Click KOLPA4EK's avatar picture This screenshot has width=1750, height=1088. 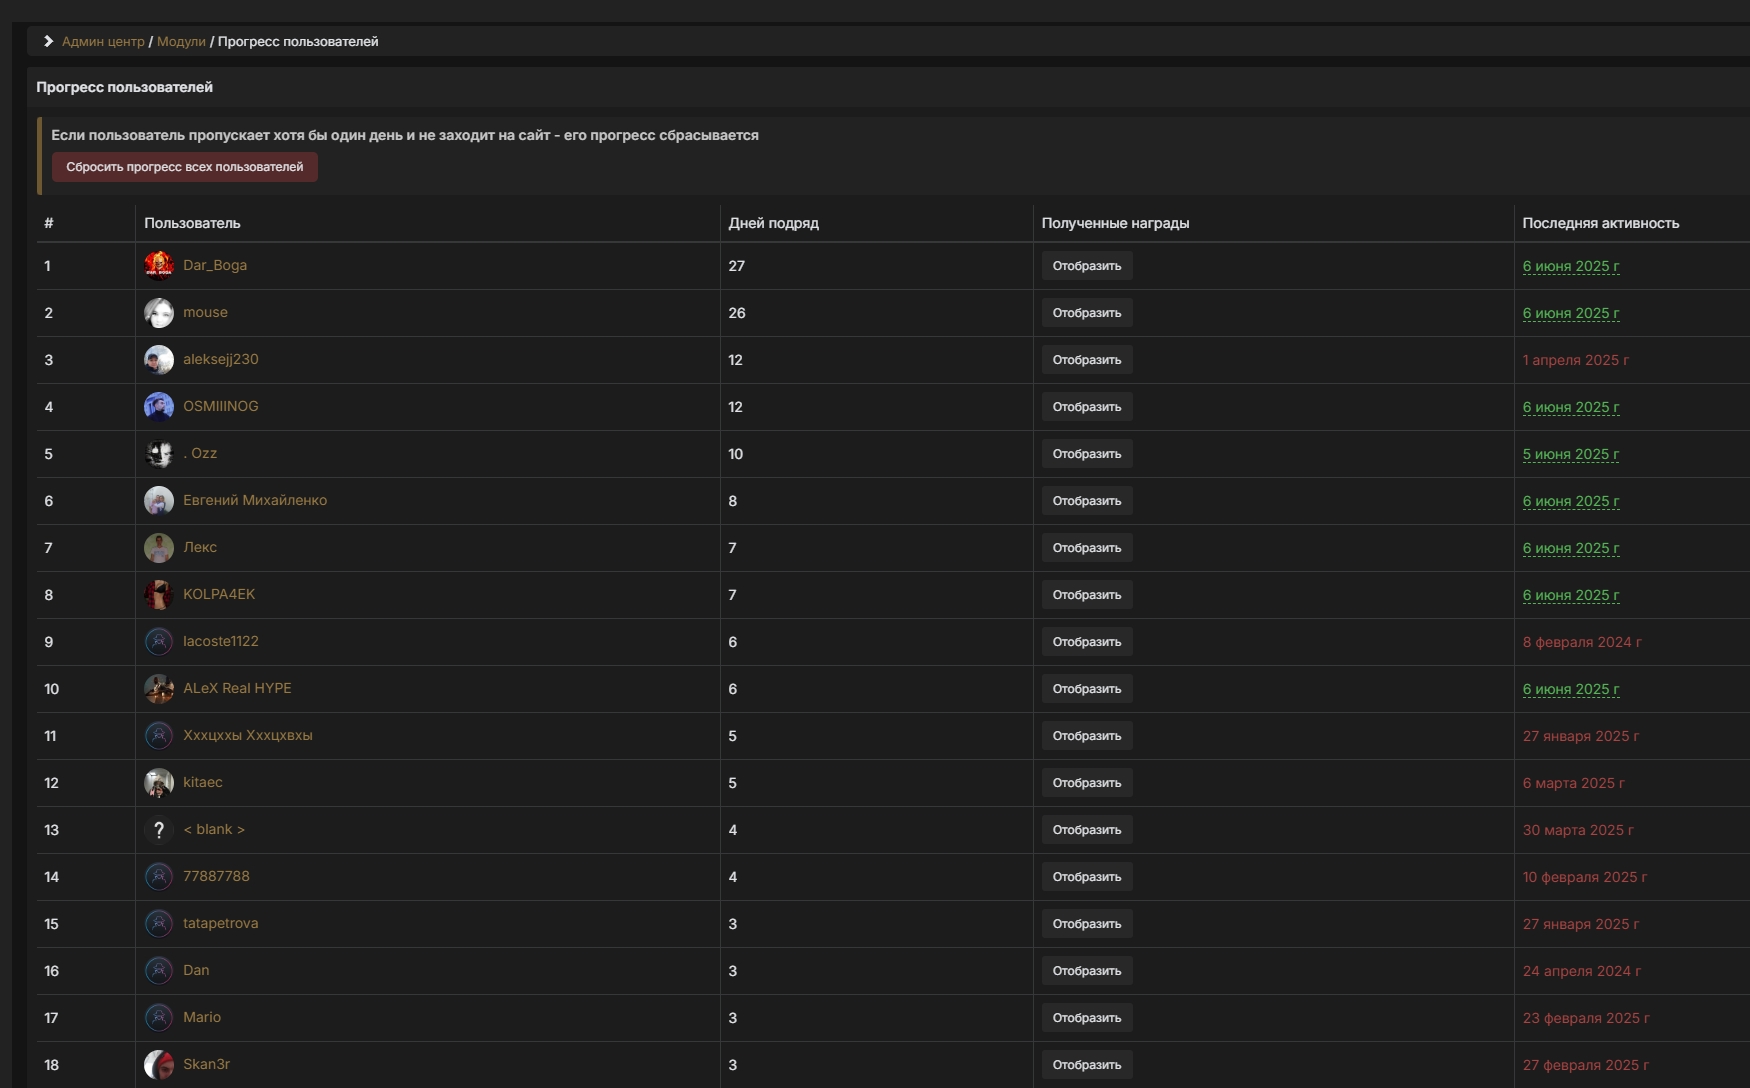point(158,595)
